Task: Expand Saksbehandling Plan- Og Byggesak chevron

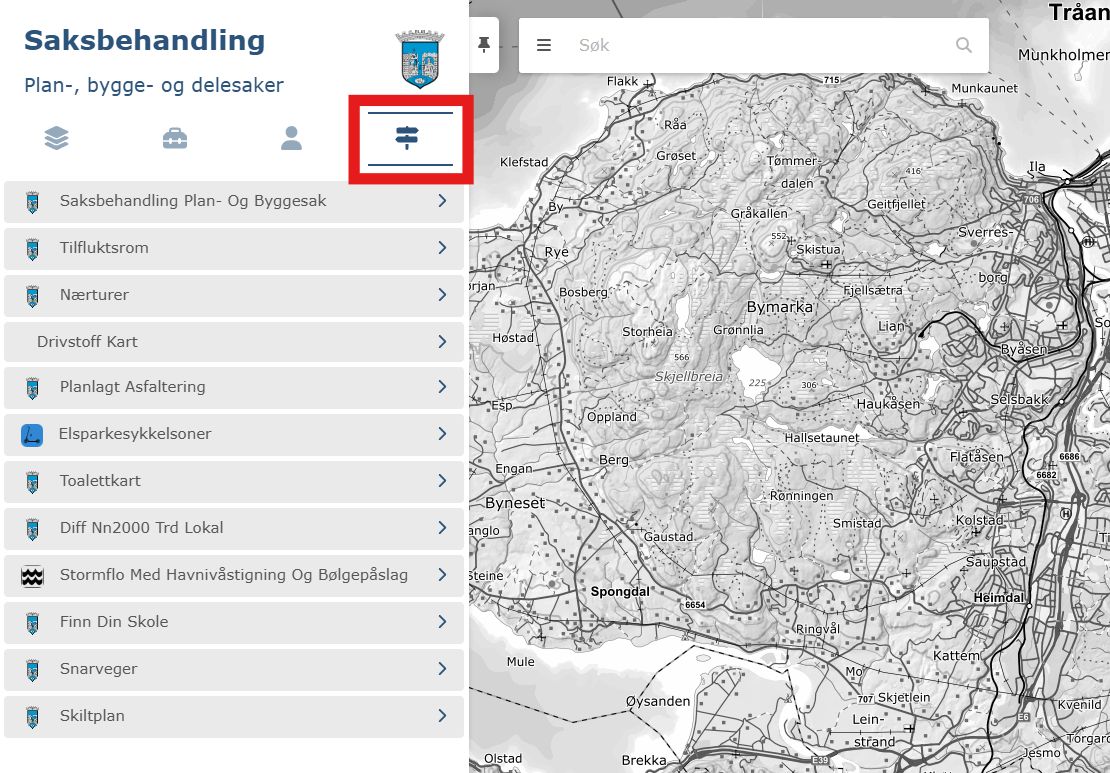Action: coord(442,201)
